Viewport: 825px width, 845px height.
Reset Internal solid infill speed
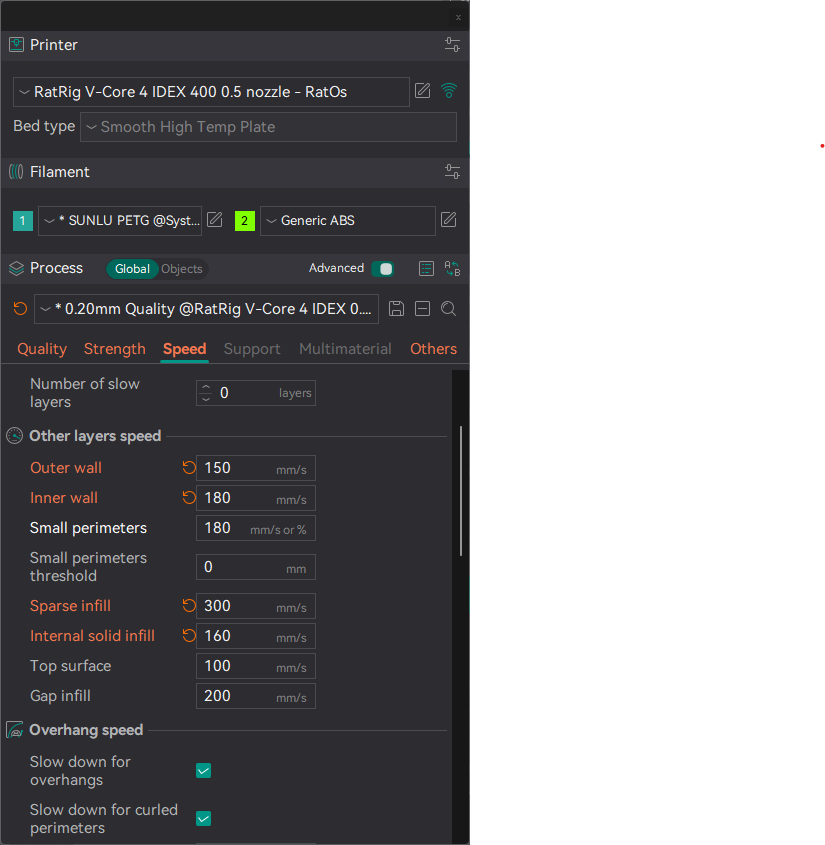(x=189, y=636)
